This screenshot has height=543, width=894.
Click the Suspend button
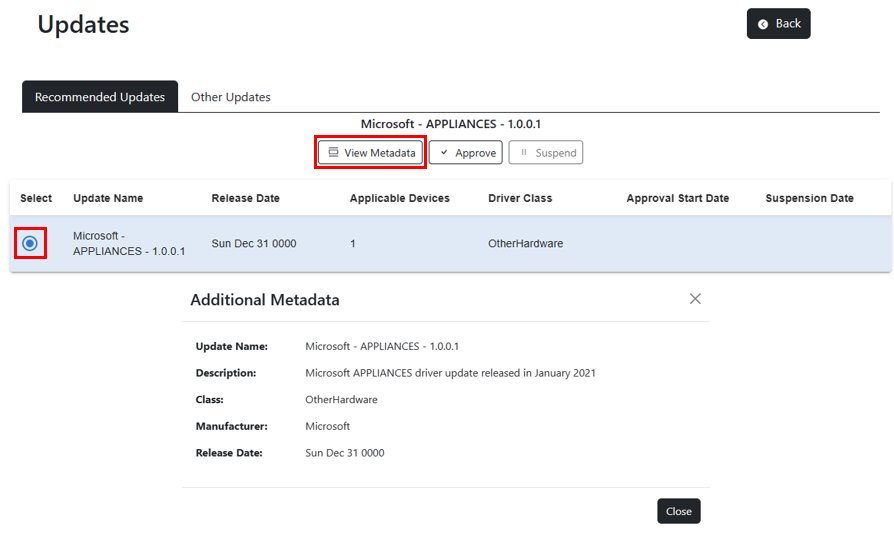pyautogui.click(x=546, y=152)
